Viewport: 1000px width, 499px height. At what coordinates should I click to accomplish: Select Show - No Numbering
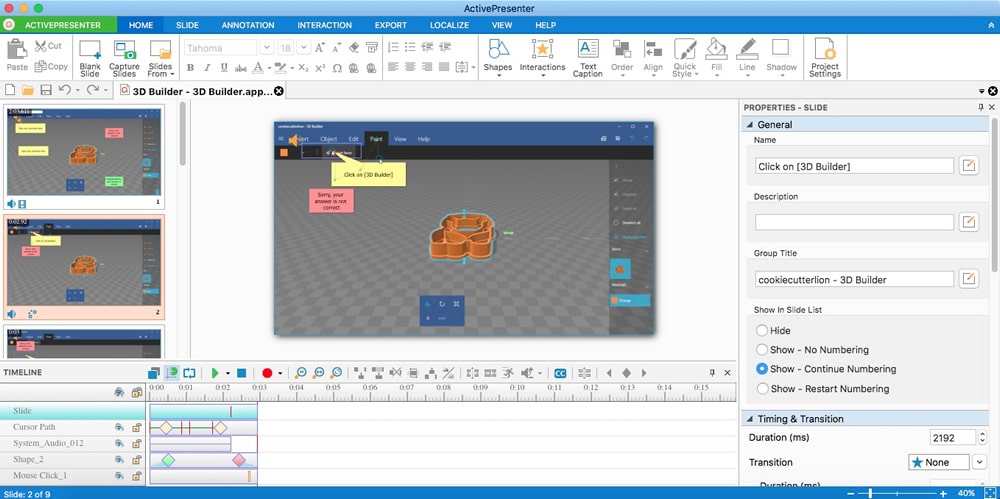point(761,350)
